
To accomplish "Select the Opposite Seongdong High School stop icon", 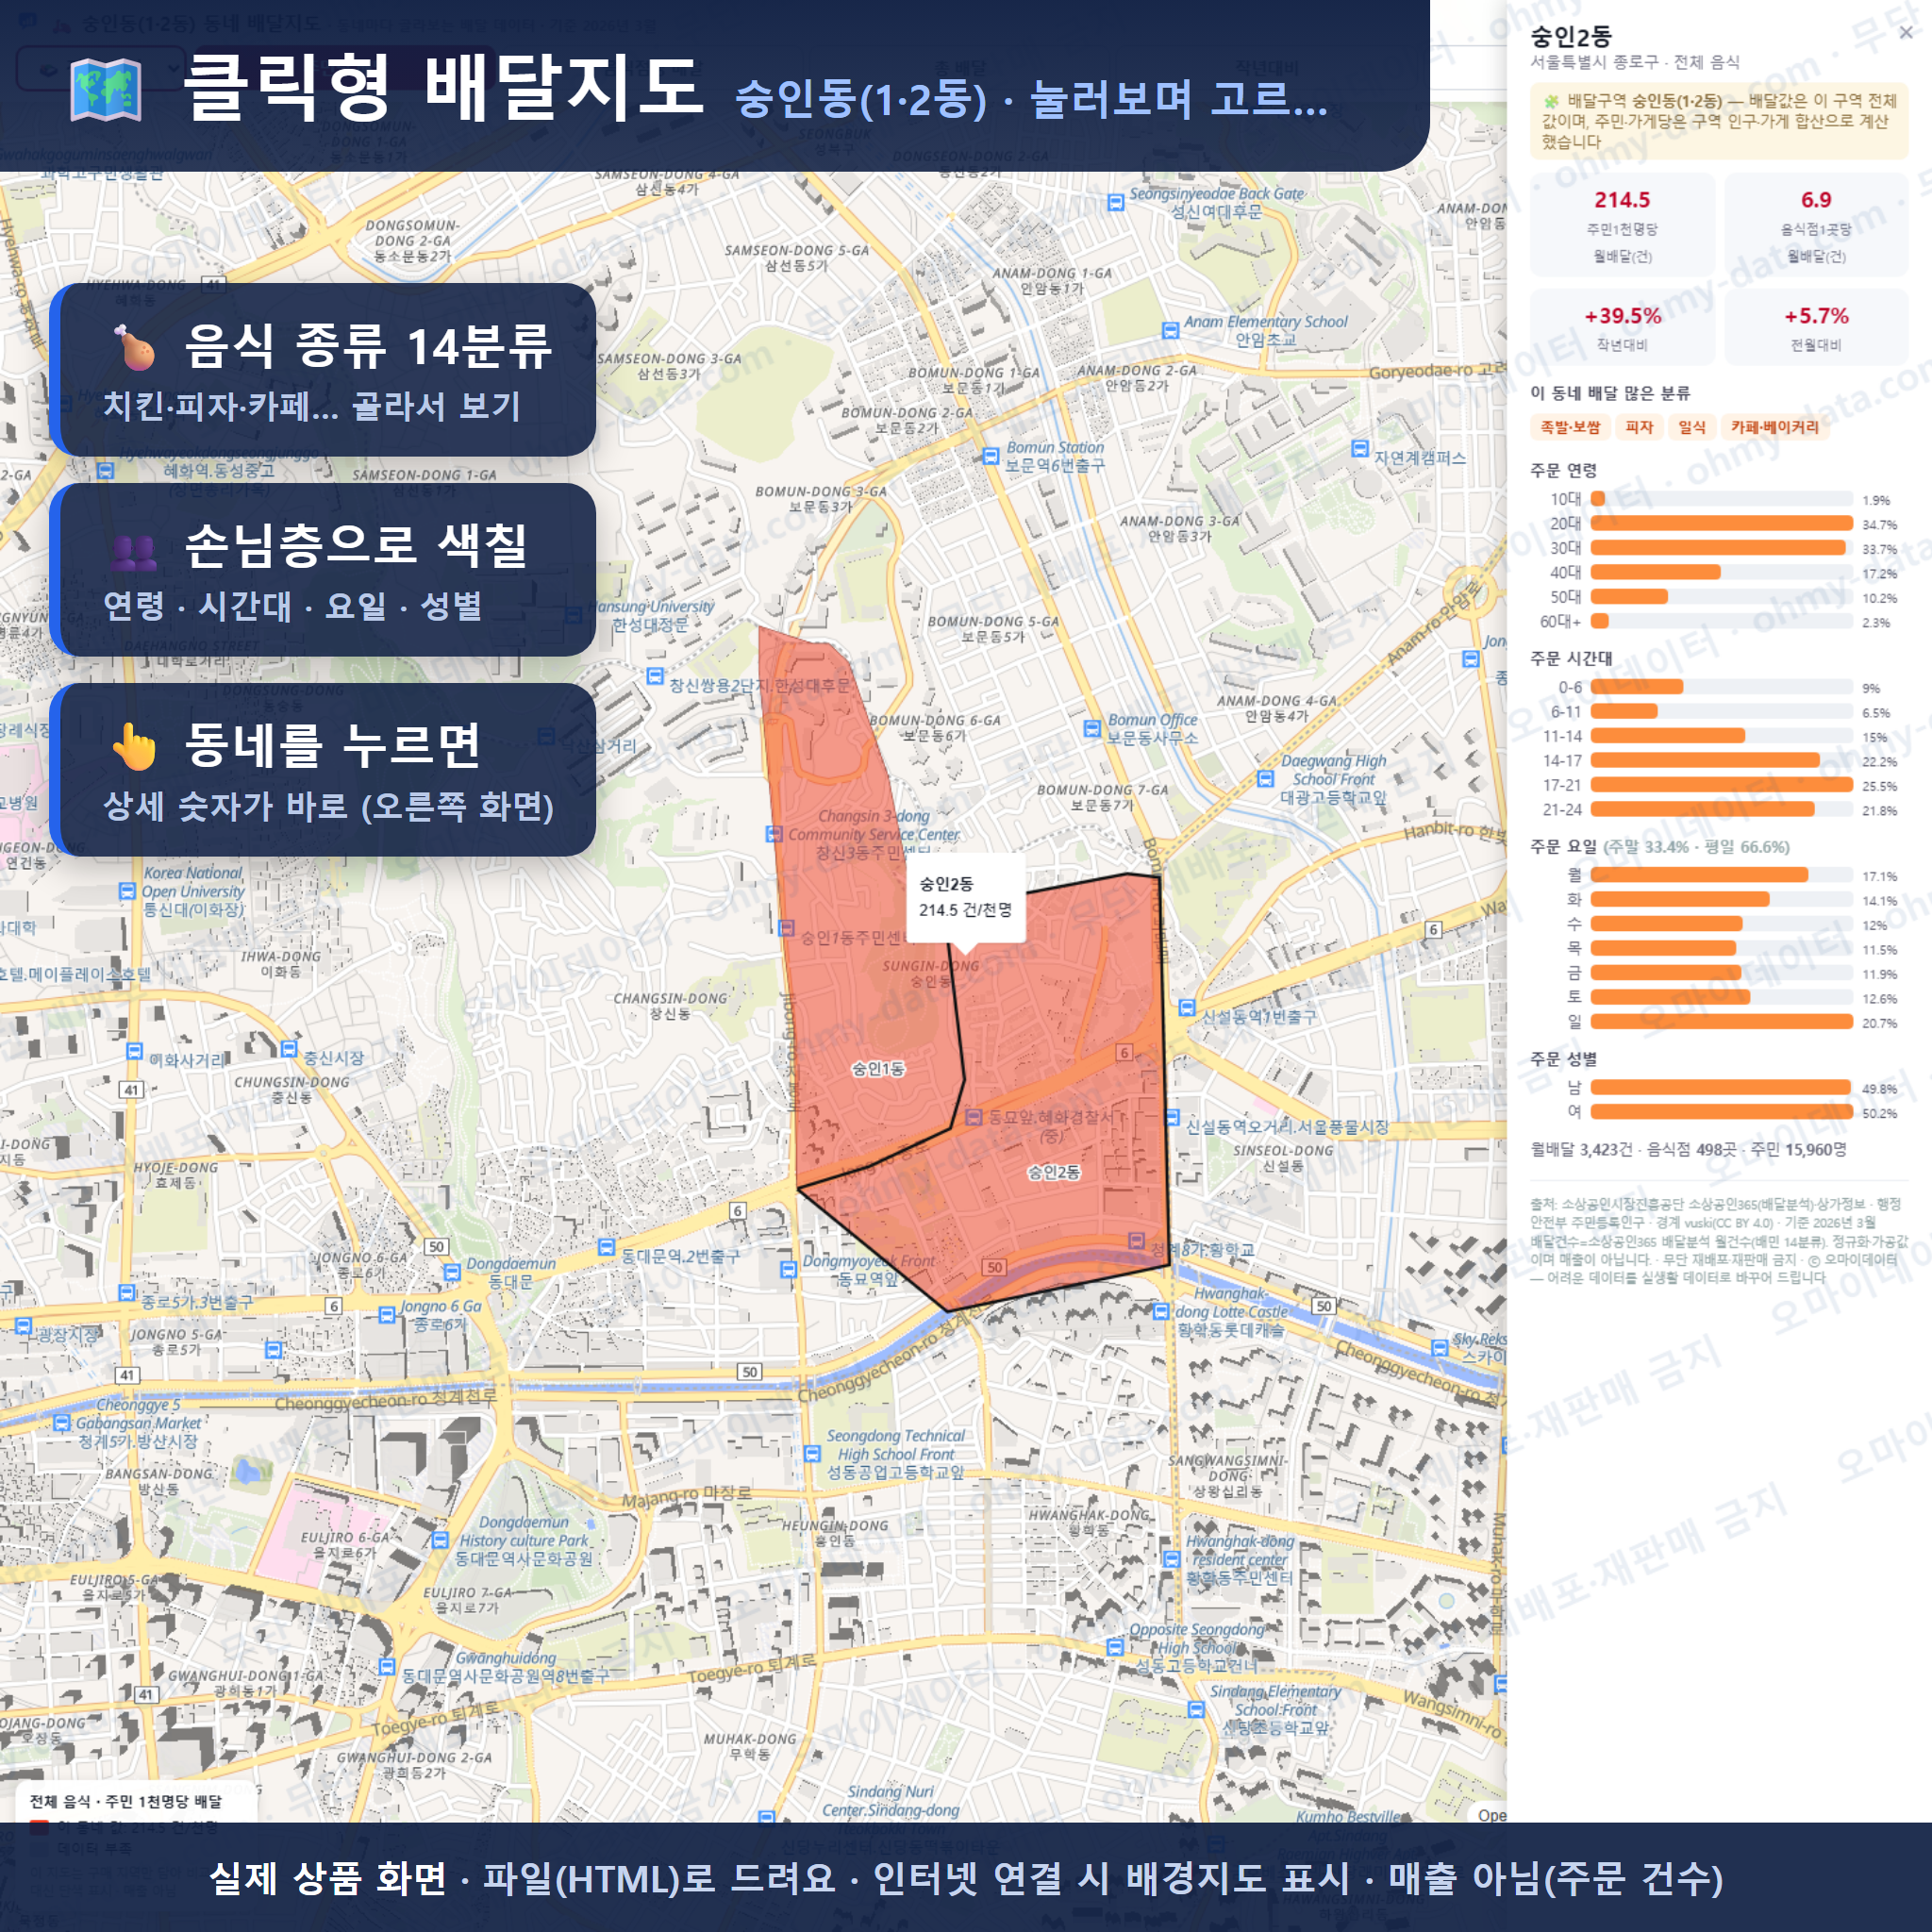I will [x=1115, y=1647].
